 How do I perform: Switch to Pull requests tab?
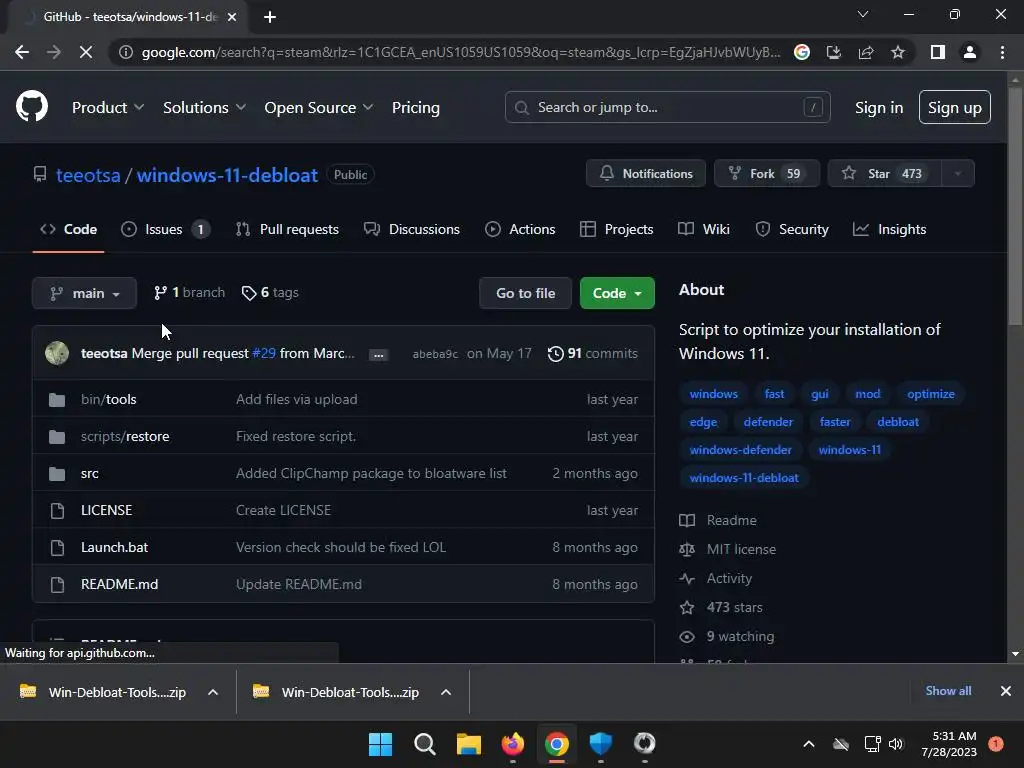(x=287, y=229)
